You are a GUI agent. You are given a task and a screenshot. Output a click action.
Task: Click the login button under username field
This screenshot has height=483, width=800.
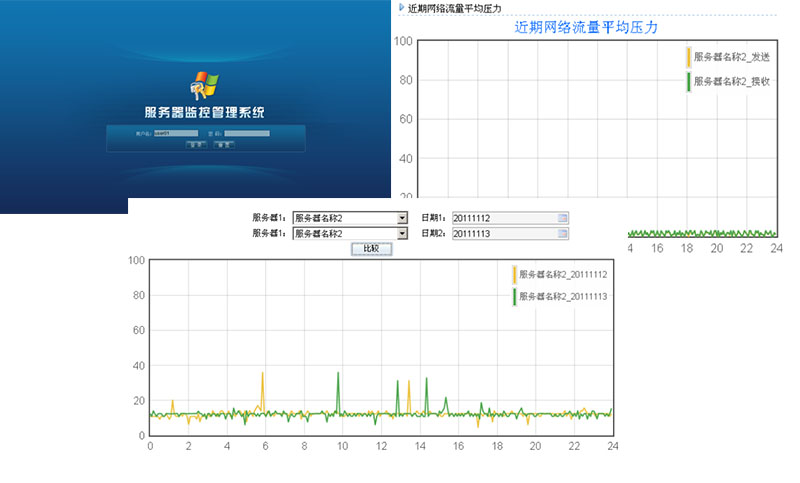[x=196, y=145]
